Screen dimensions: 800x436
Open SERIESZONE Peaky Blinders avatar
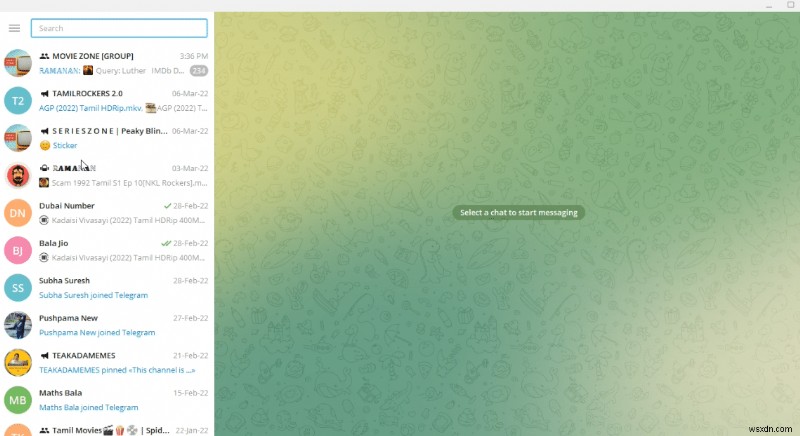(x=18, y=138)
